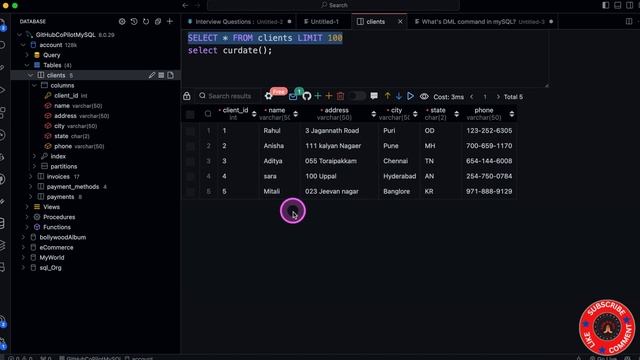Sort by client_id column arrows

tap(254, 114)
